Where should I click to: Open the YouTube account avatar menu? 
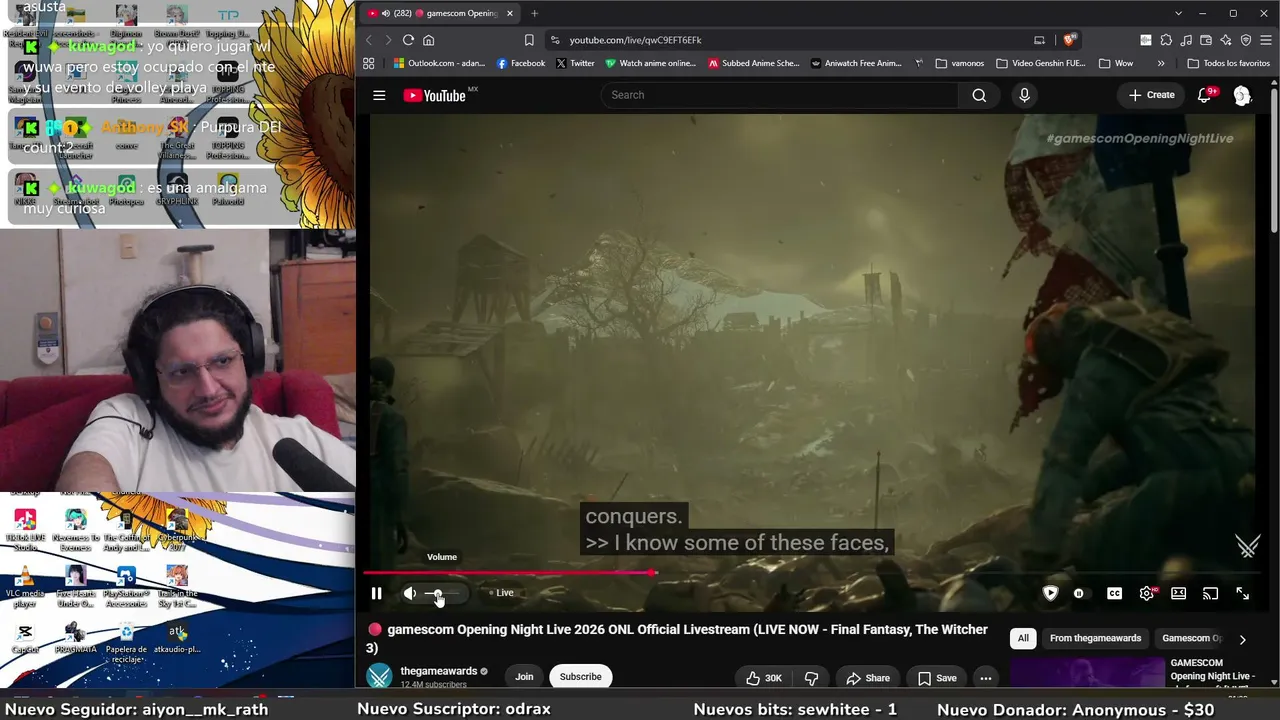(x=1242, y=95)
